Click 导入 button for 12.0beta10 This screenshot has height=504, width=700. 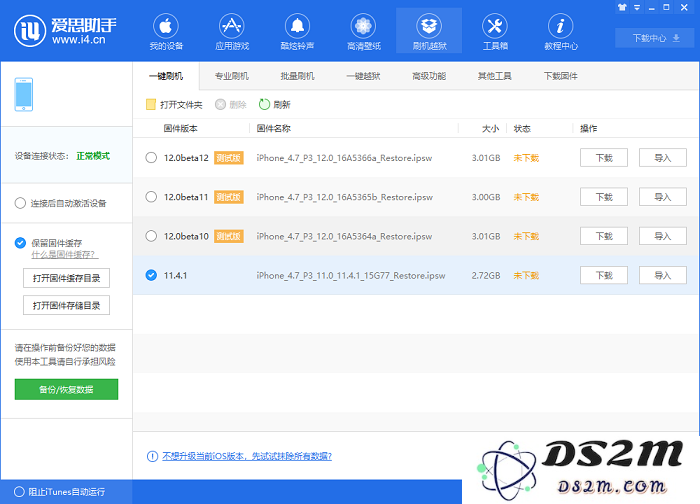click(663, 236)
